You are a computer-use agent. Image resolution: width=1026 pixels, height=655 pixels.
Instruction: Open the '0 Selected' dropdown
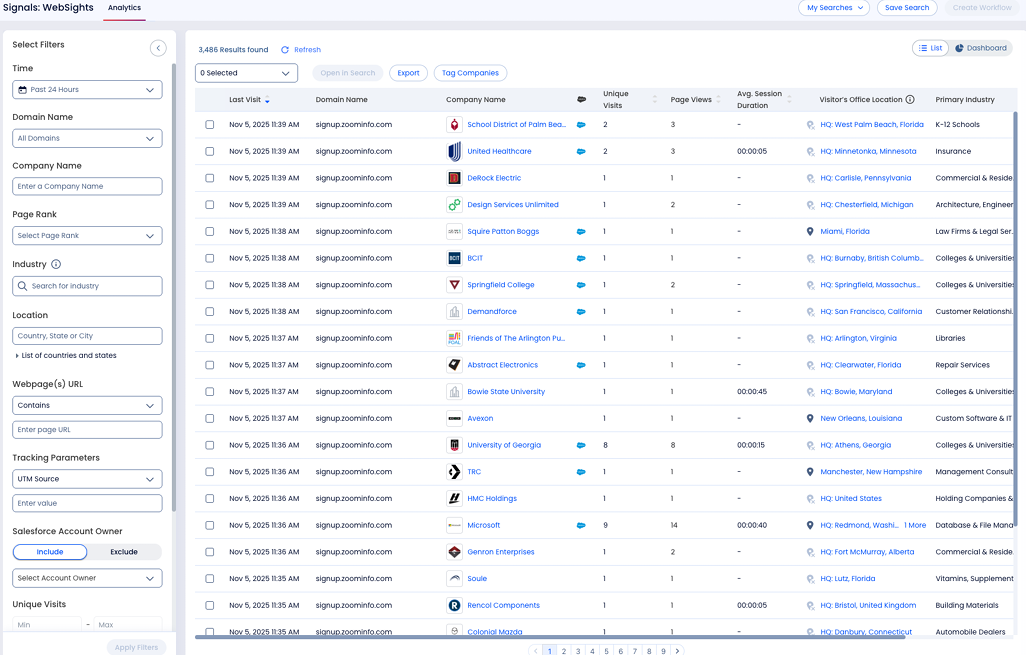coord(246,73)
